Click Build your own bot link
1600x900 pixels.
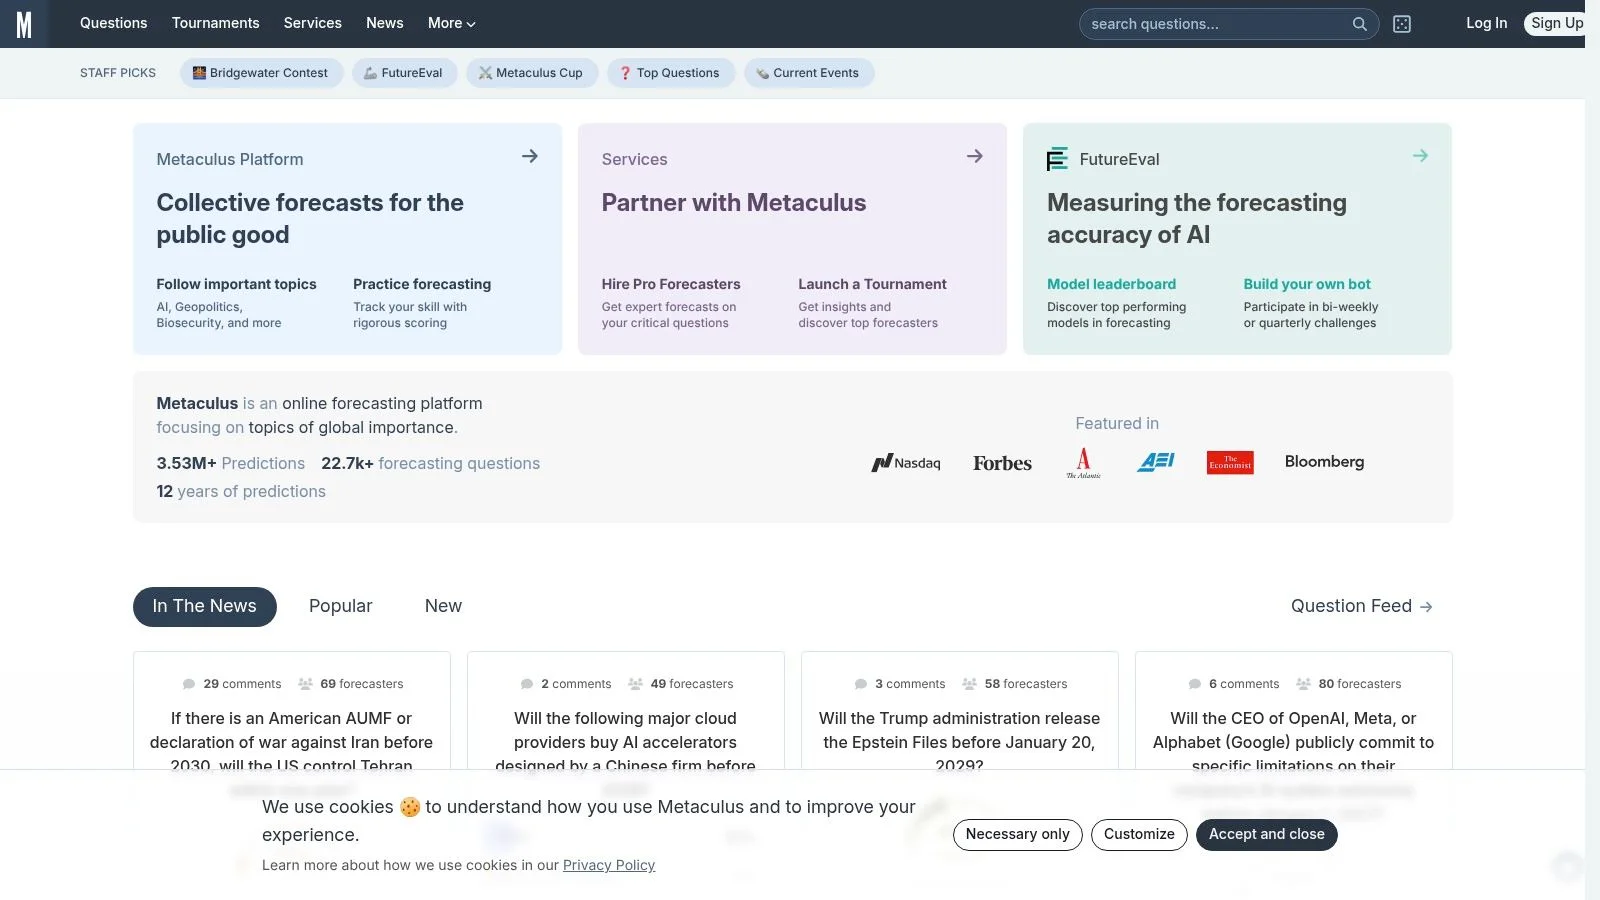point(1307,284)
